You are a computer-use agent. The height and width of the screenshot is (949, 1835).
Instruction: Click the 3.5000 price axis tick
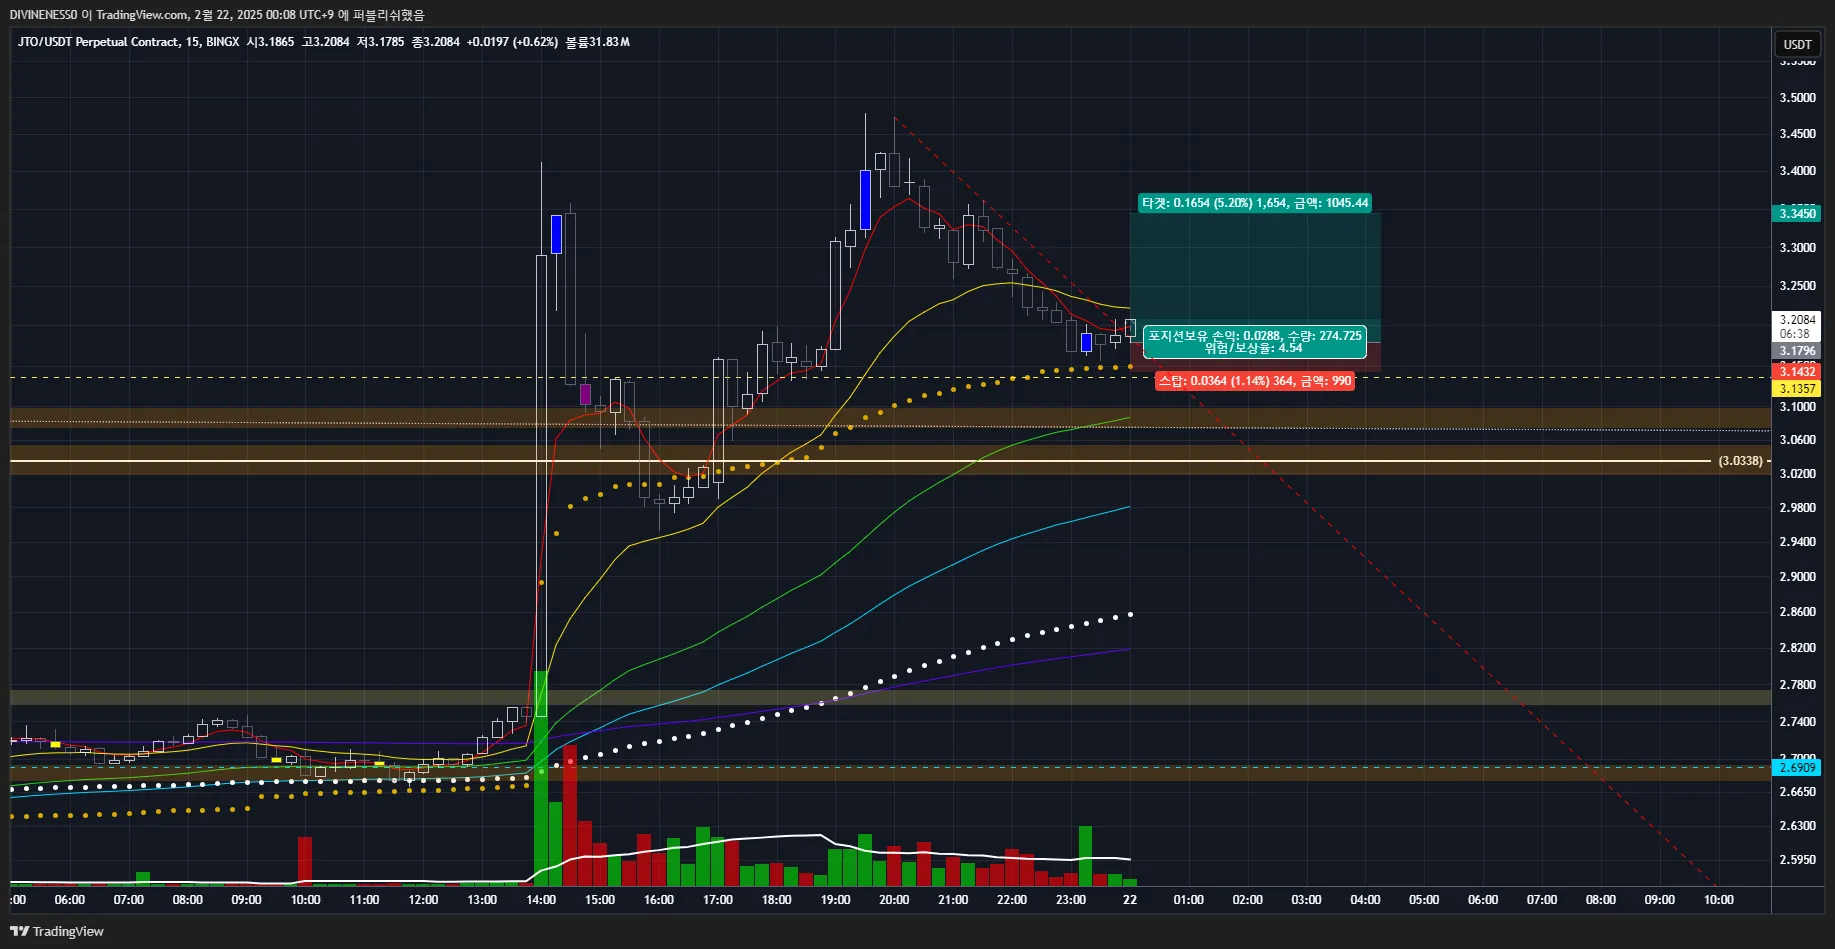tap(1797, 98)
